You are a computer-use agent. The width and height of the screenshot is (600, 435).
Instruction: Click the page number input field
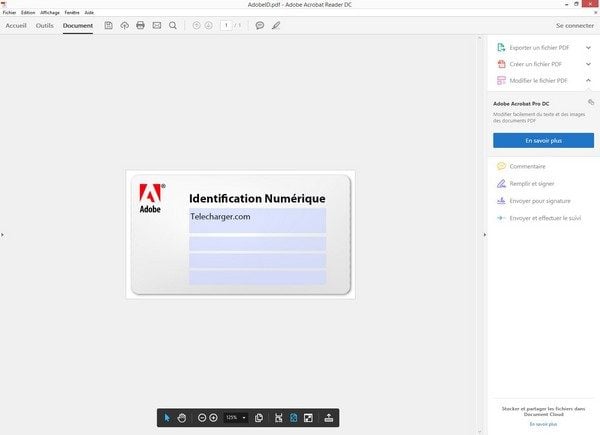click(226, 25)
